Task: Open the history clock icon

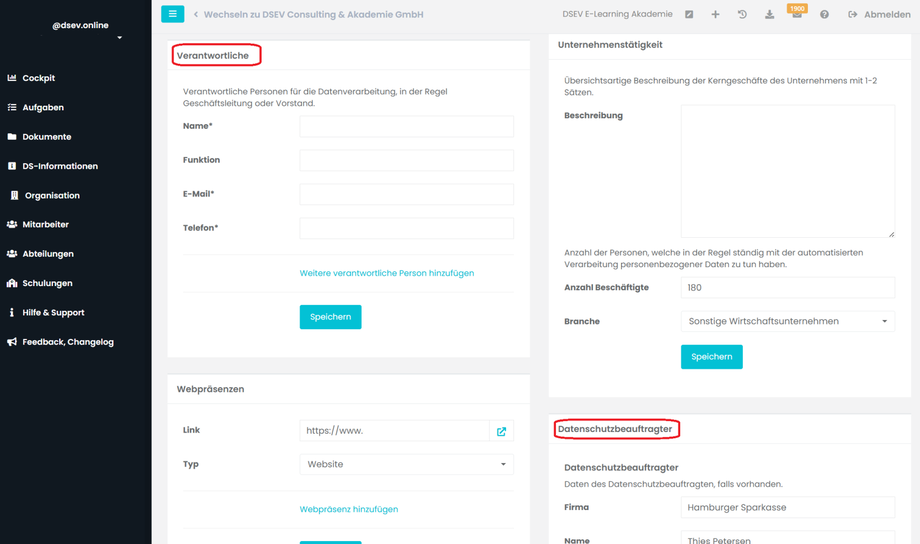Action: [742, 15]
